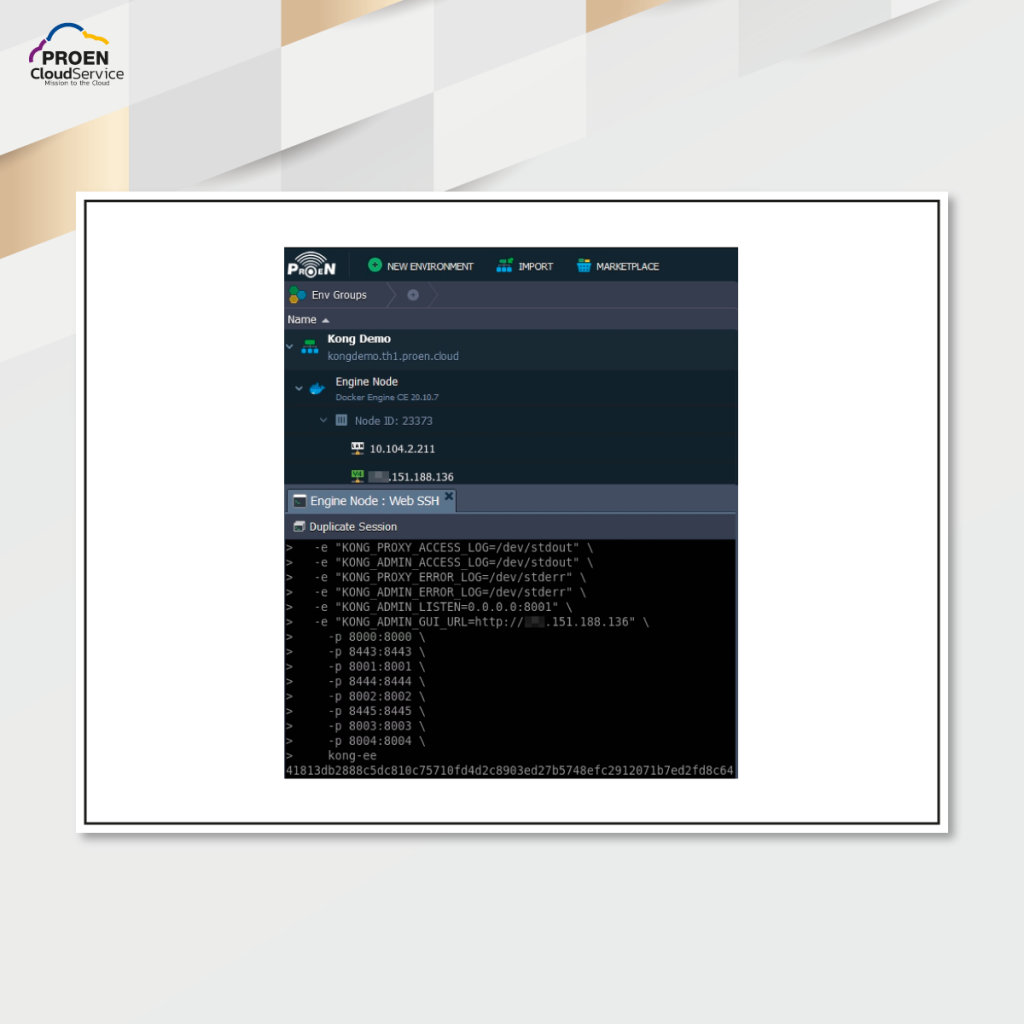Click the kong-ee terminal line
Image resolution: width=1024 pixels, height=1024 pixels.
pos(332,756)
